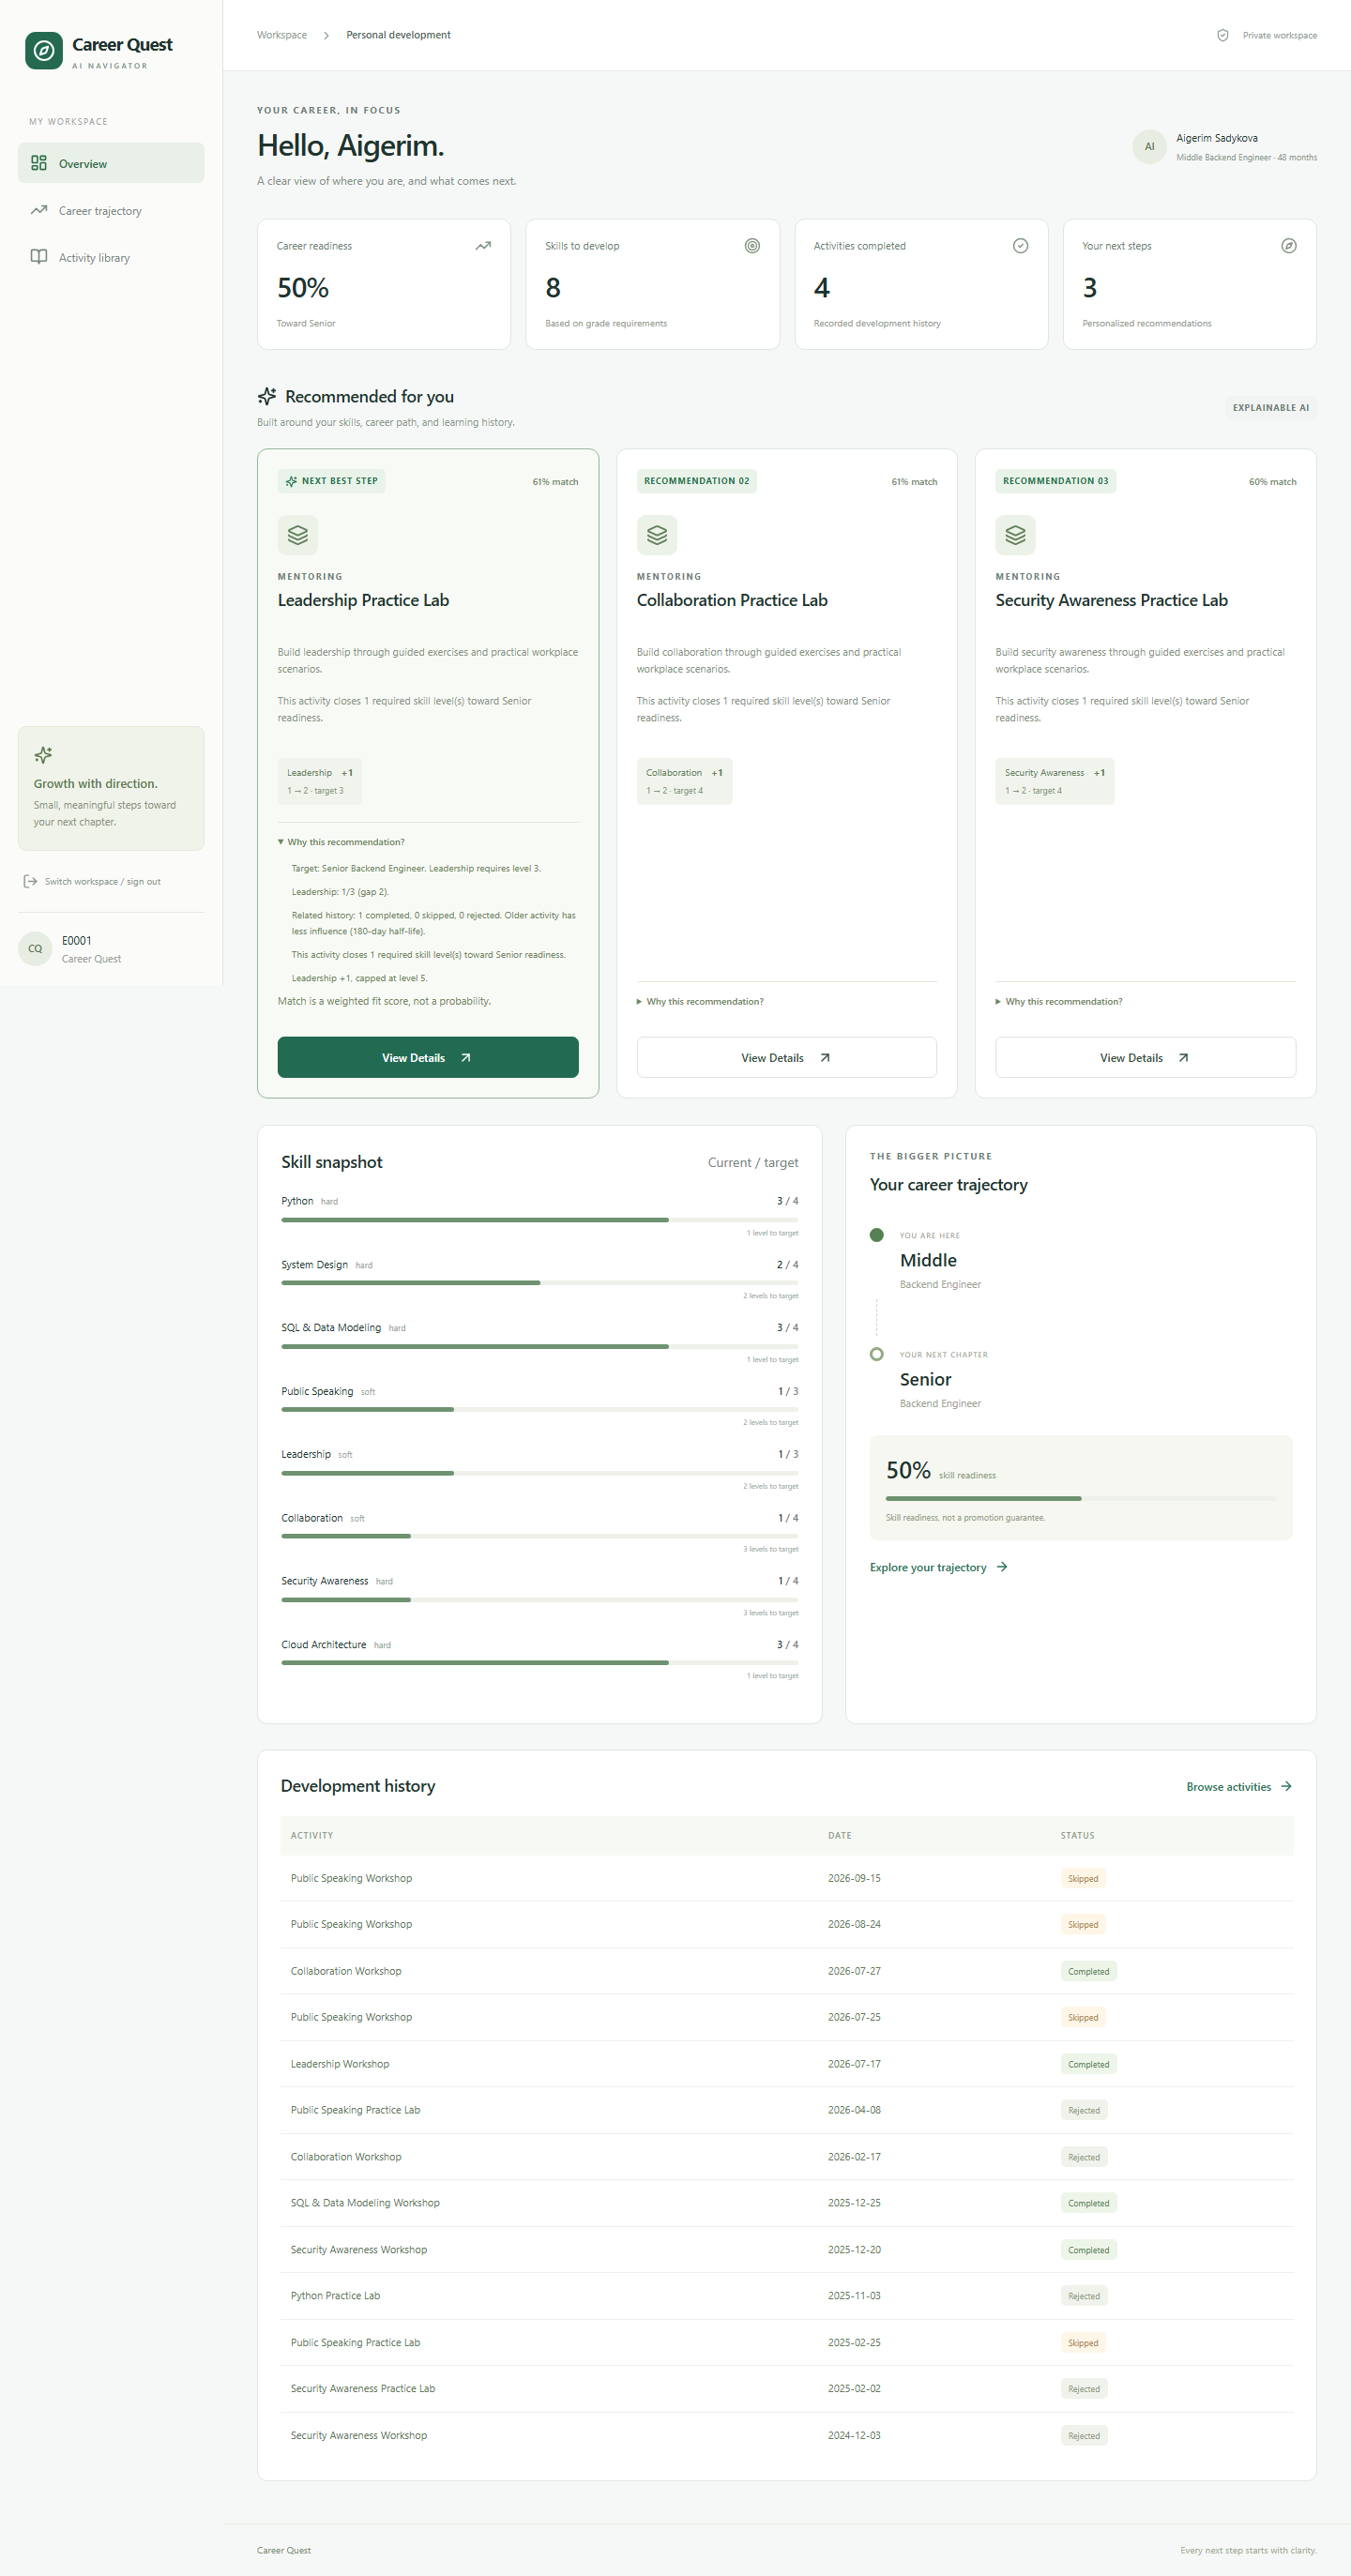This screenshot has height=2576, width=1351.
Task: Click the trend arrow icon on Career readiness card
Action: coord(483,246)
